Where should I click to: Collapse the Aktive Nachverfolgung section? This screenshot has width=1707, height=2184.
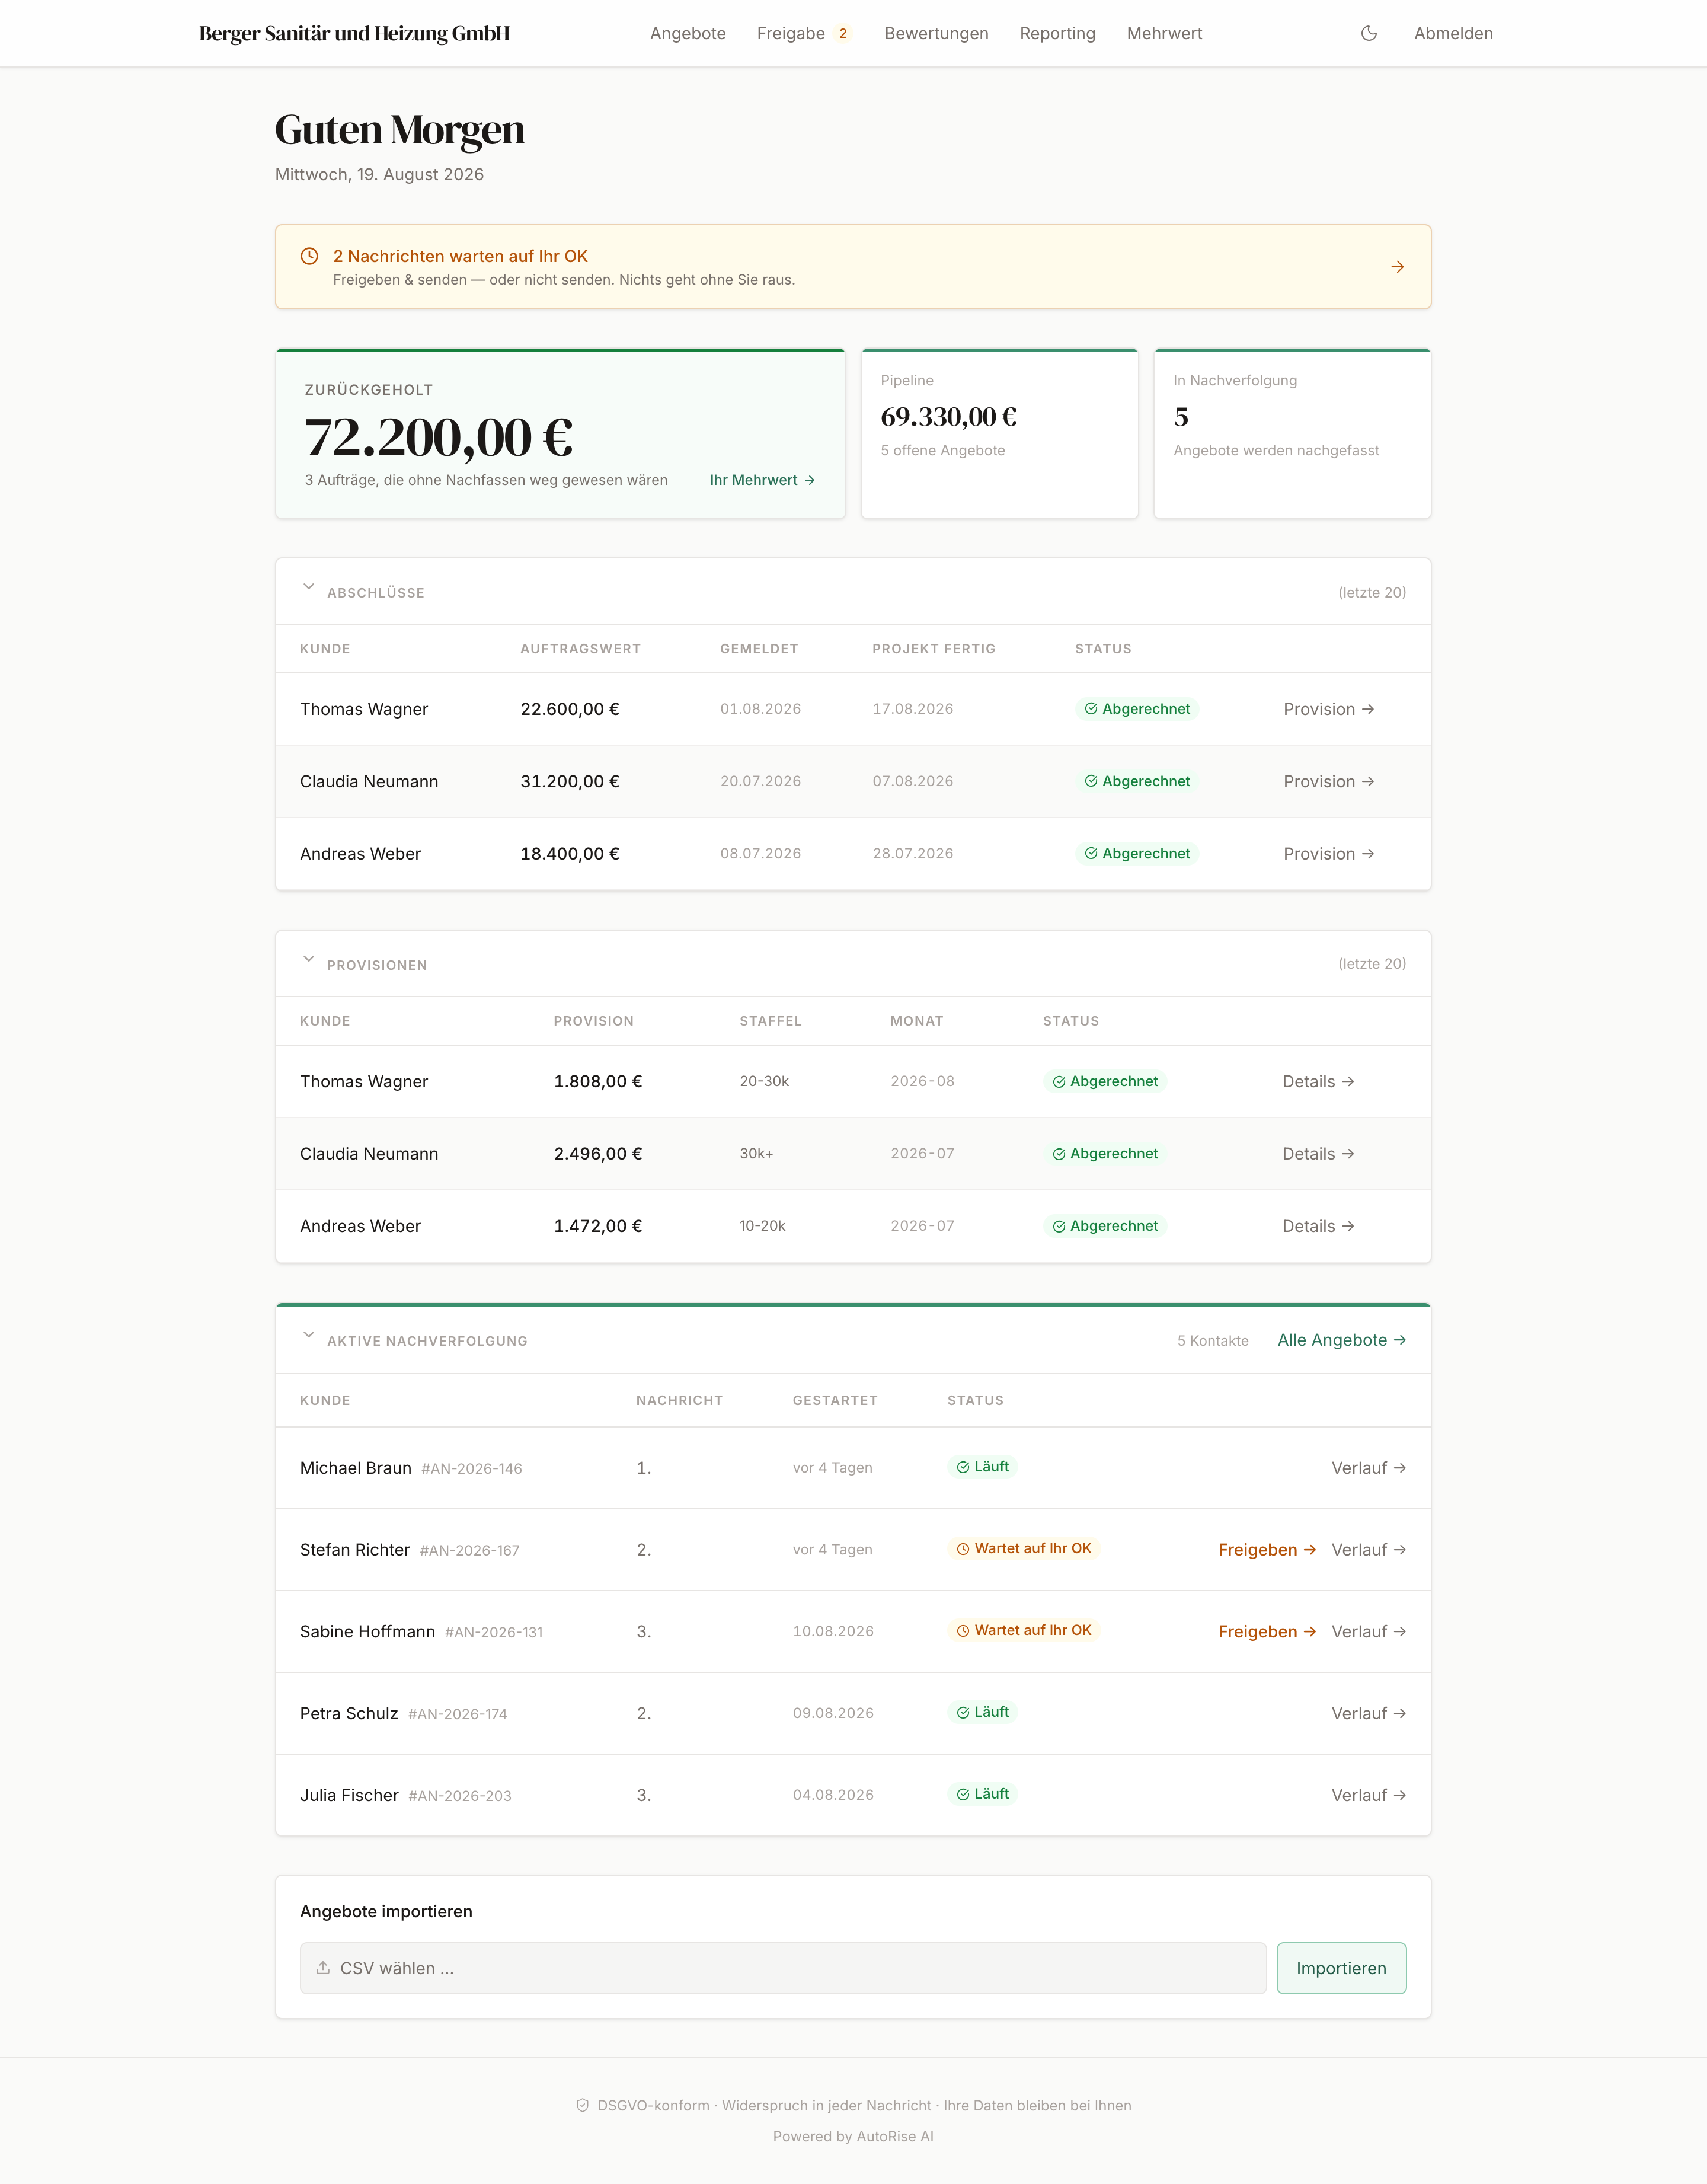(309, 1335)
